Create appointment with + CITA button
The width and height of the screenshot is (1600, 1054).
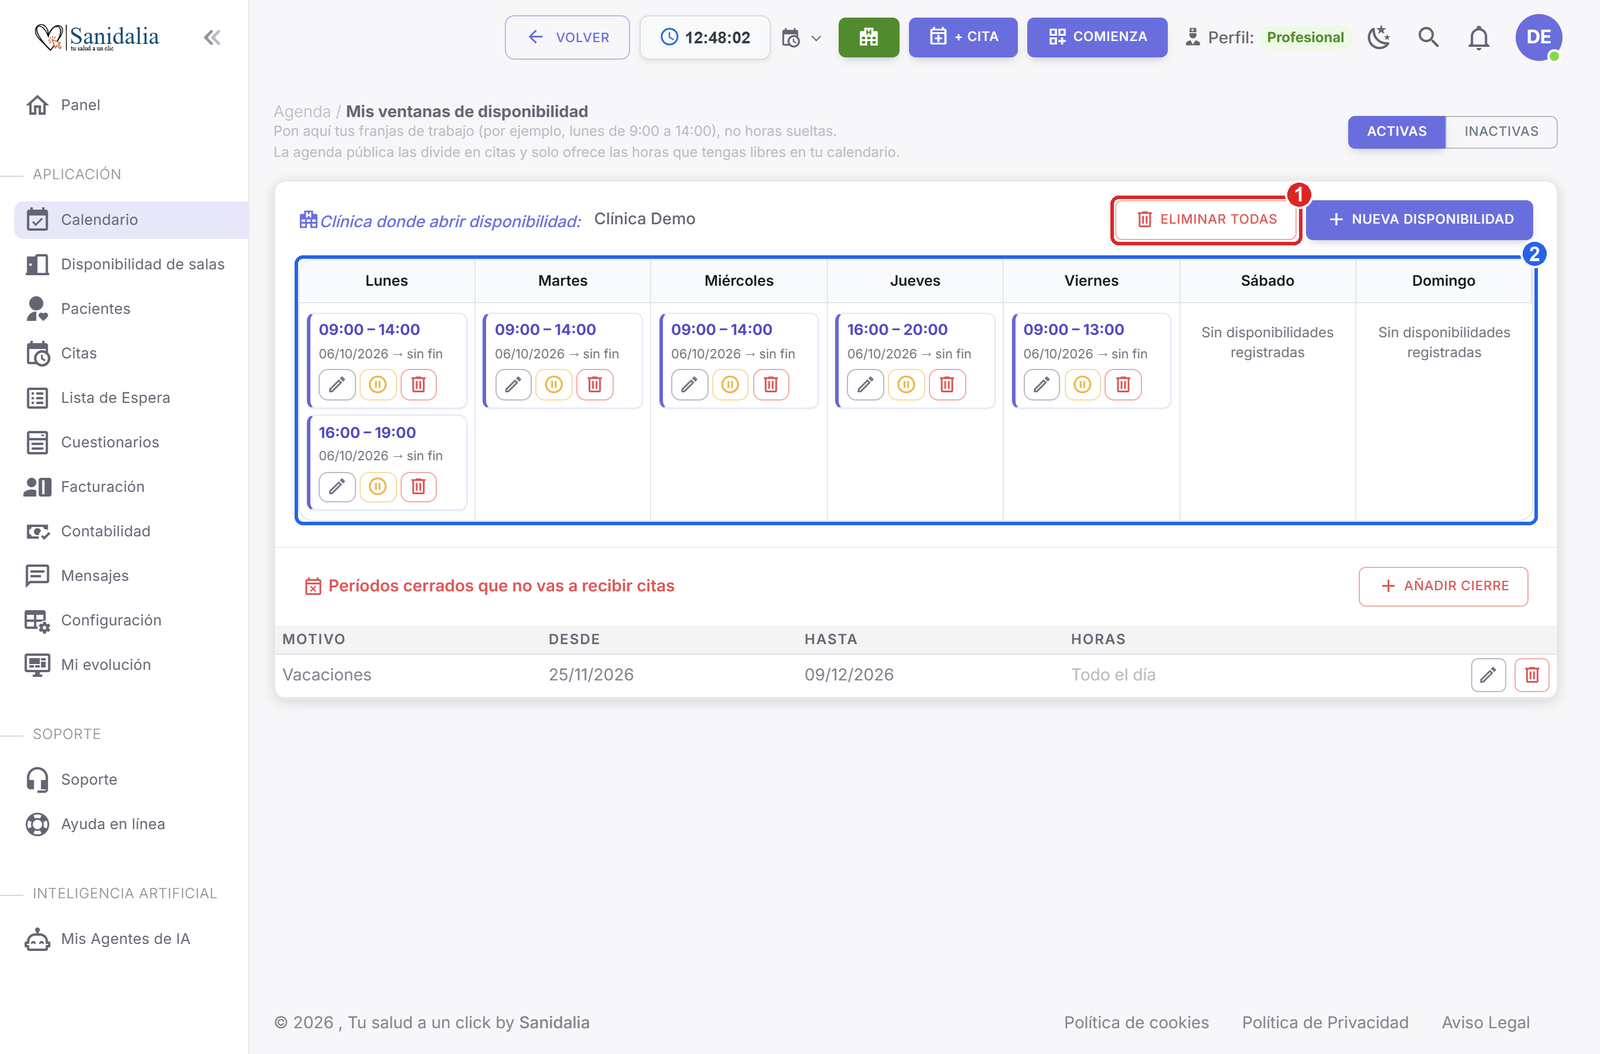963,37
